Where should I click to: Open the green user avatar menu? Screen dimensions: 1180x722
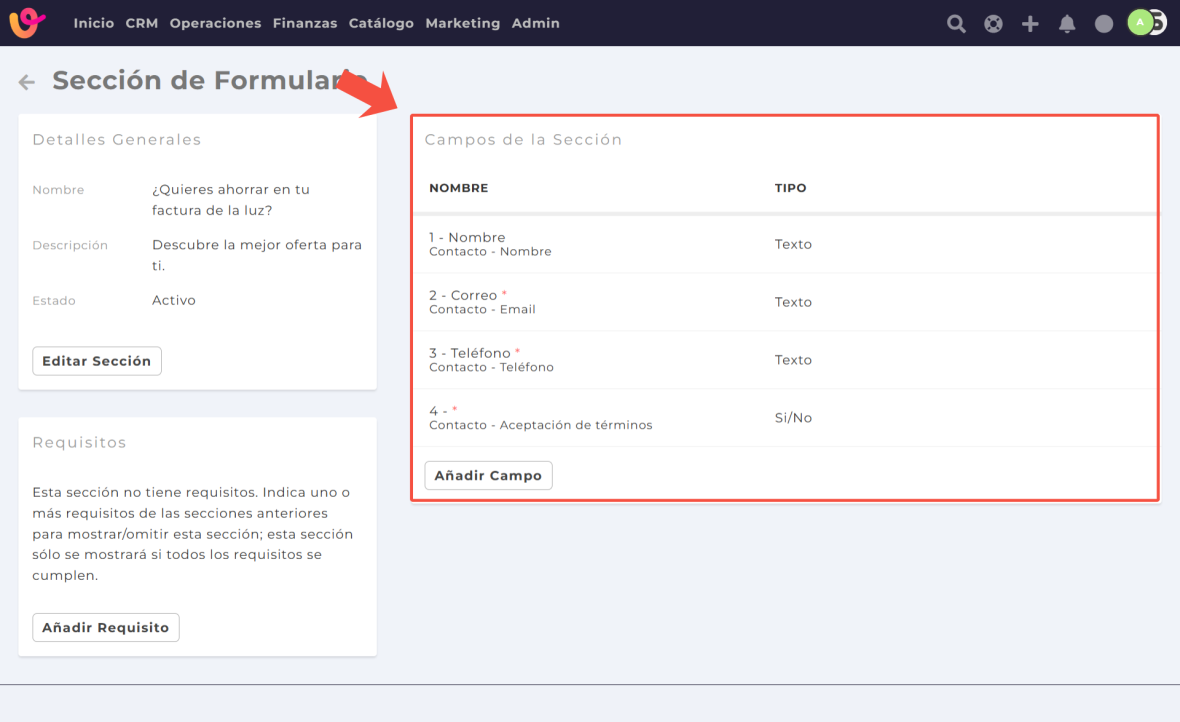click(x=1141, y=23)
